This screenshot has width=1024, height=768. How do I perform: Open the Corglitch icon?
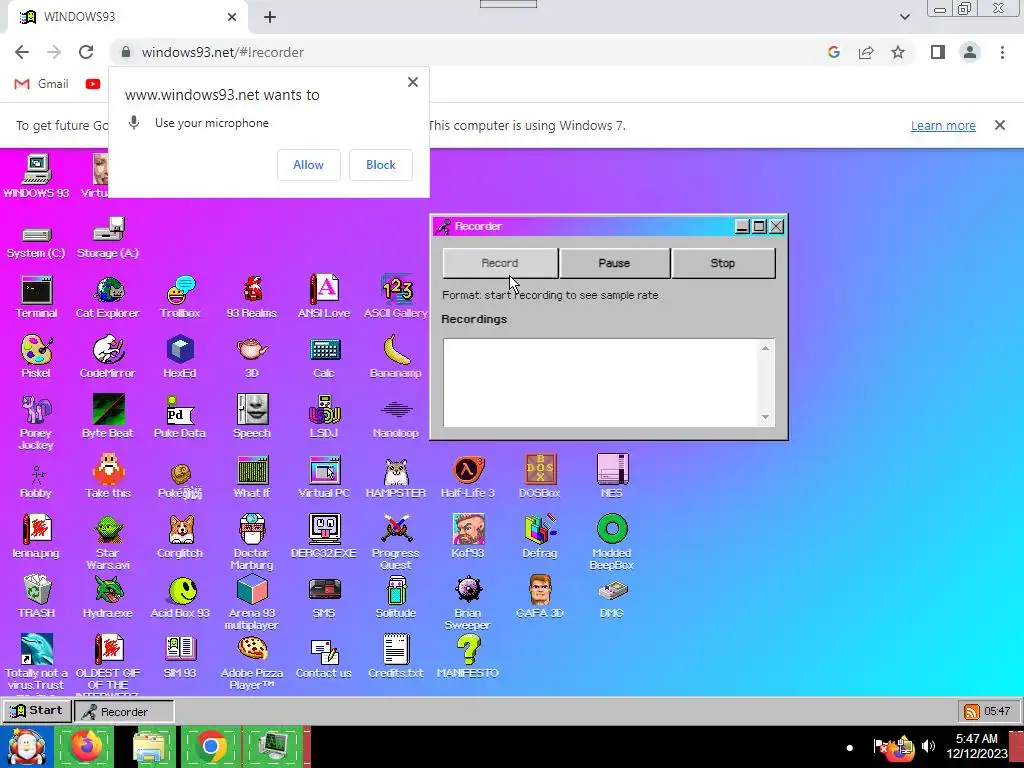coord(180,536)
